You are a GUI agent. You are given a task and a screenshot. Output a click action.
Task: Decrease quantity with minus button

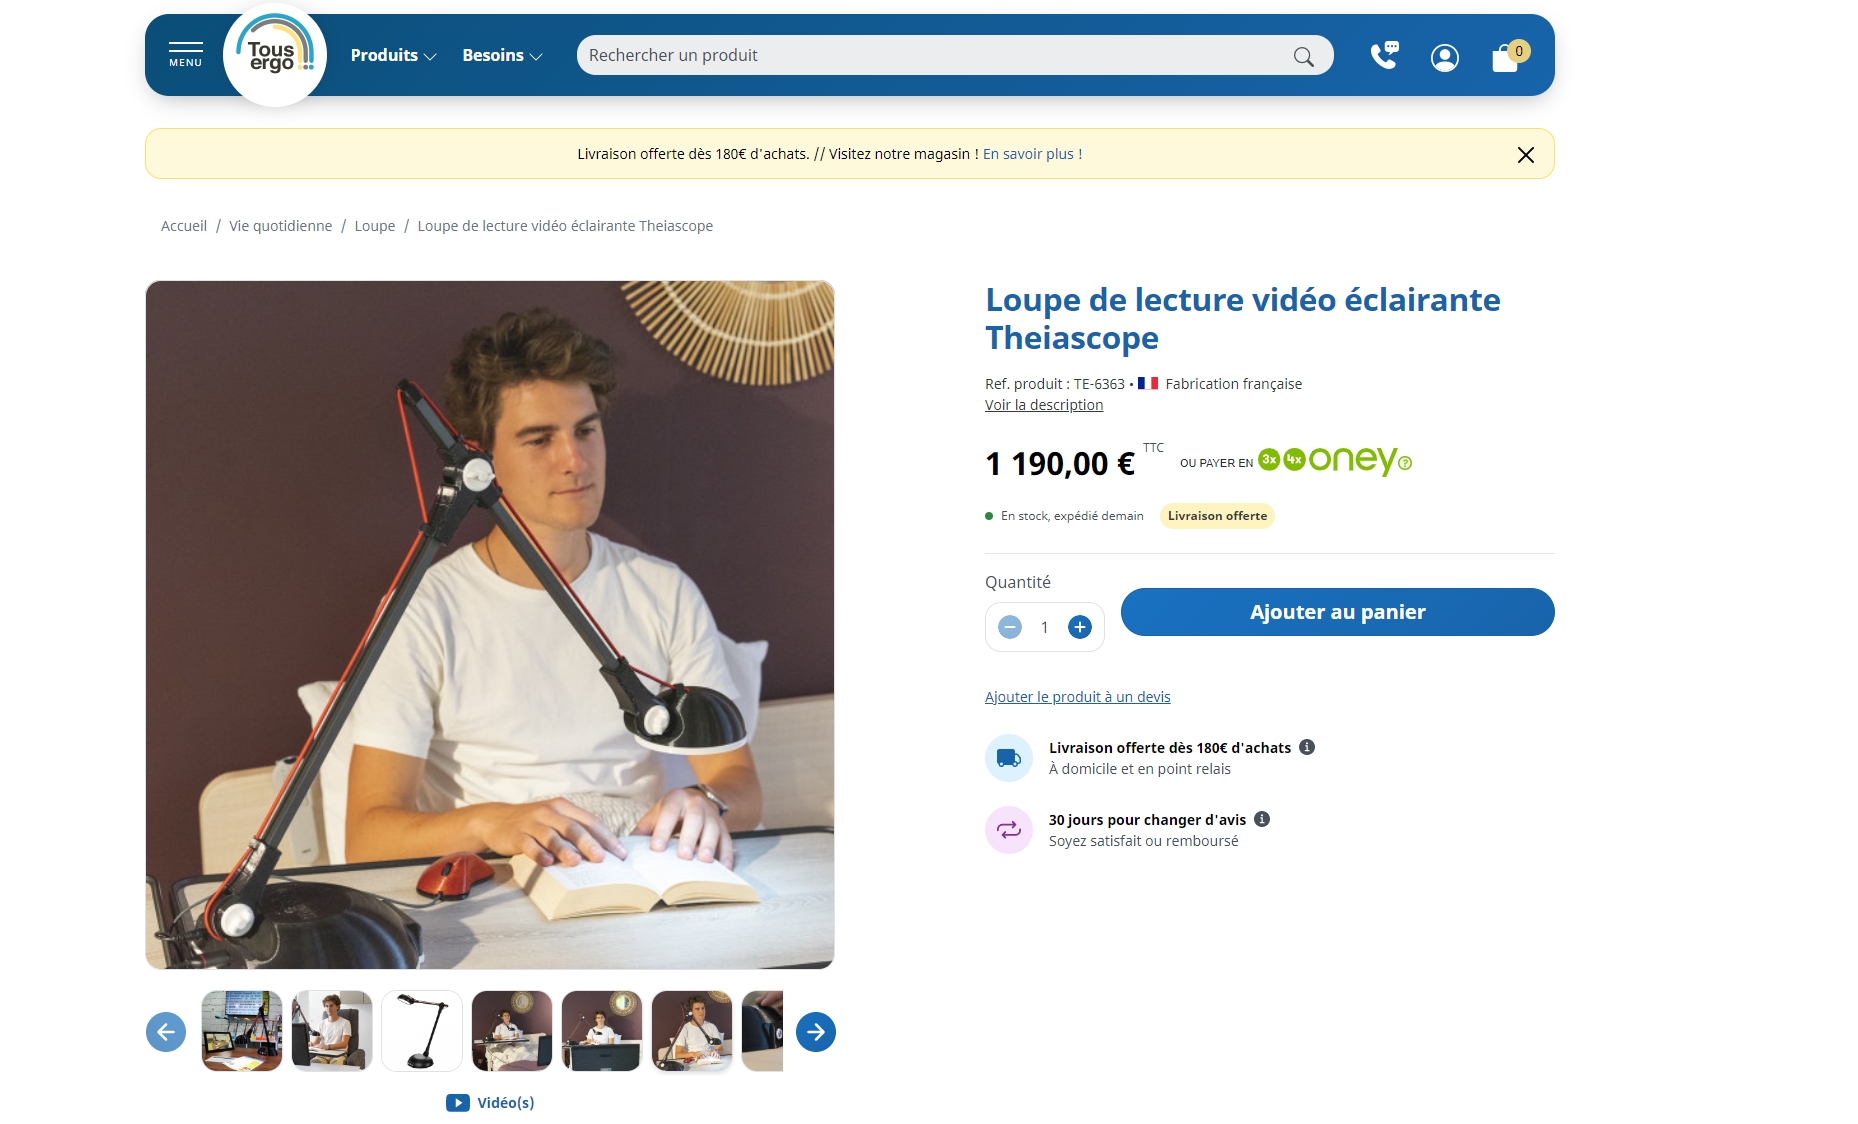pos(1010,627)
